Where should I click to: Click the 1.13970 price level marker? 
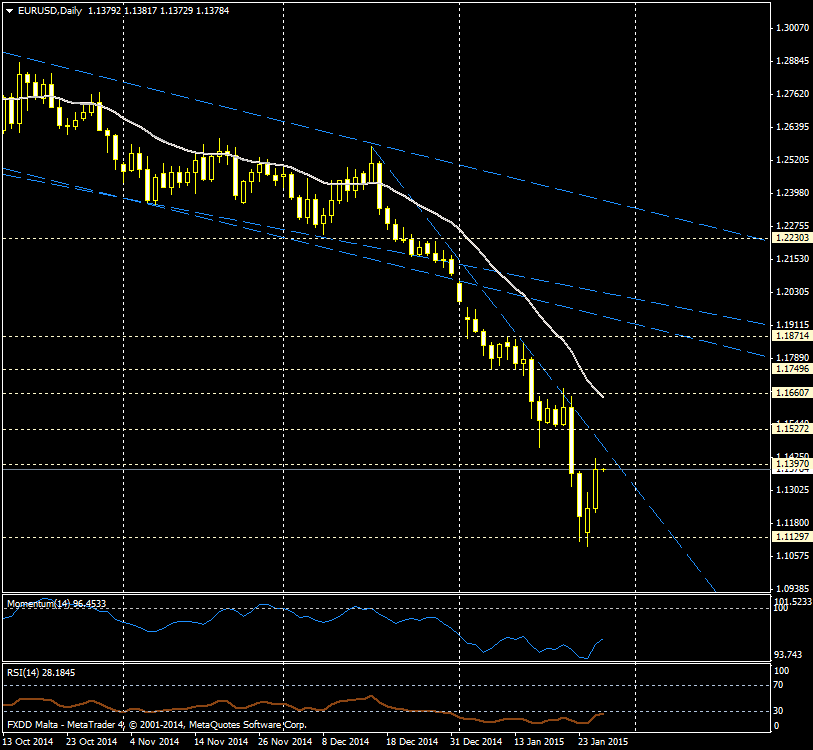792,465
